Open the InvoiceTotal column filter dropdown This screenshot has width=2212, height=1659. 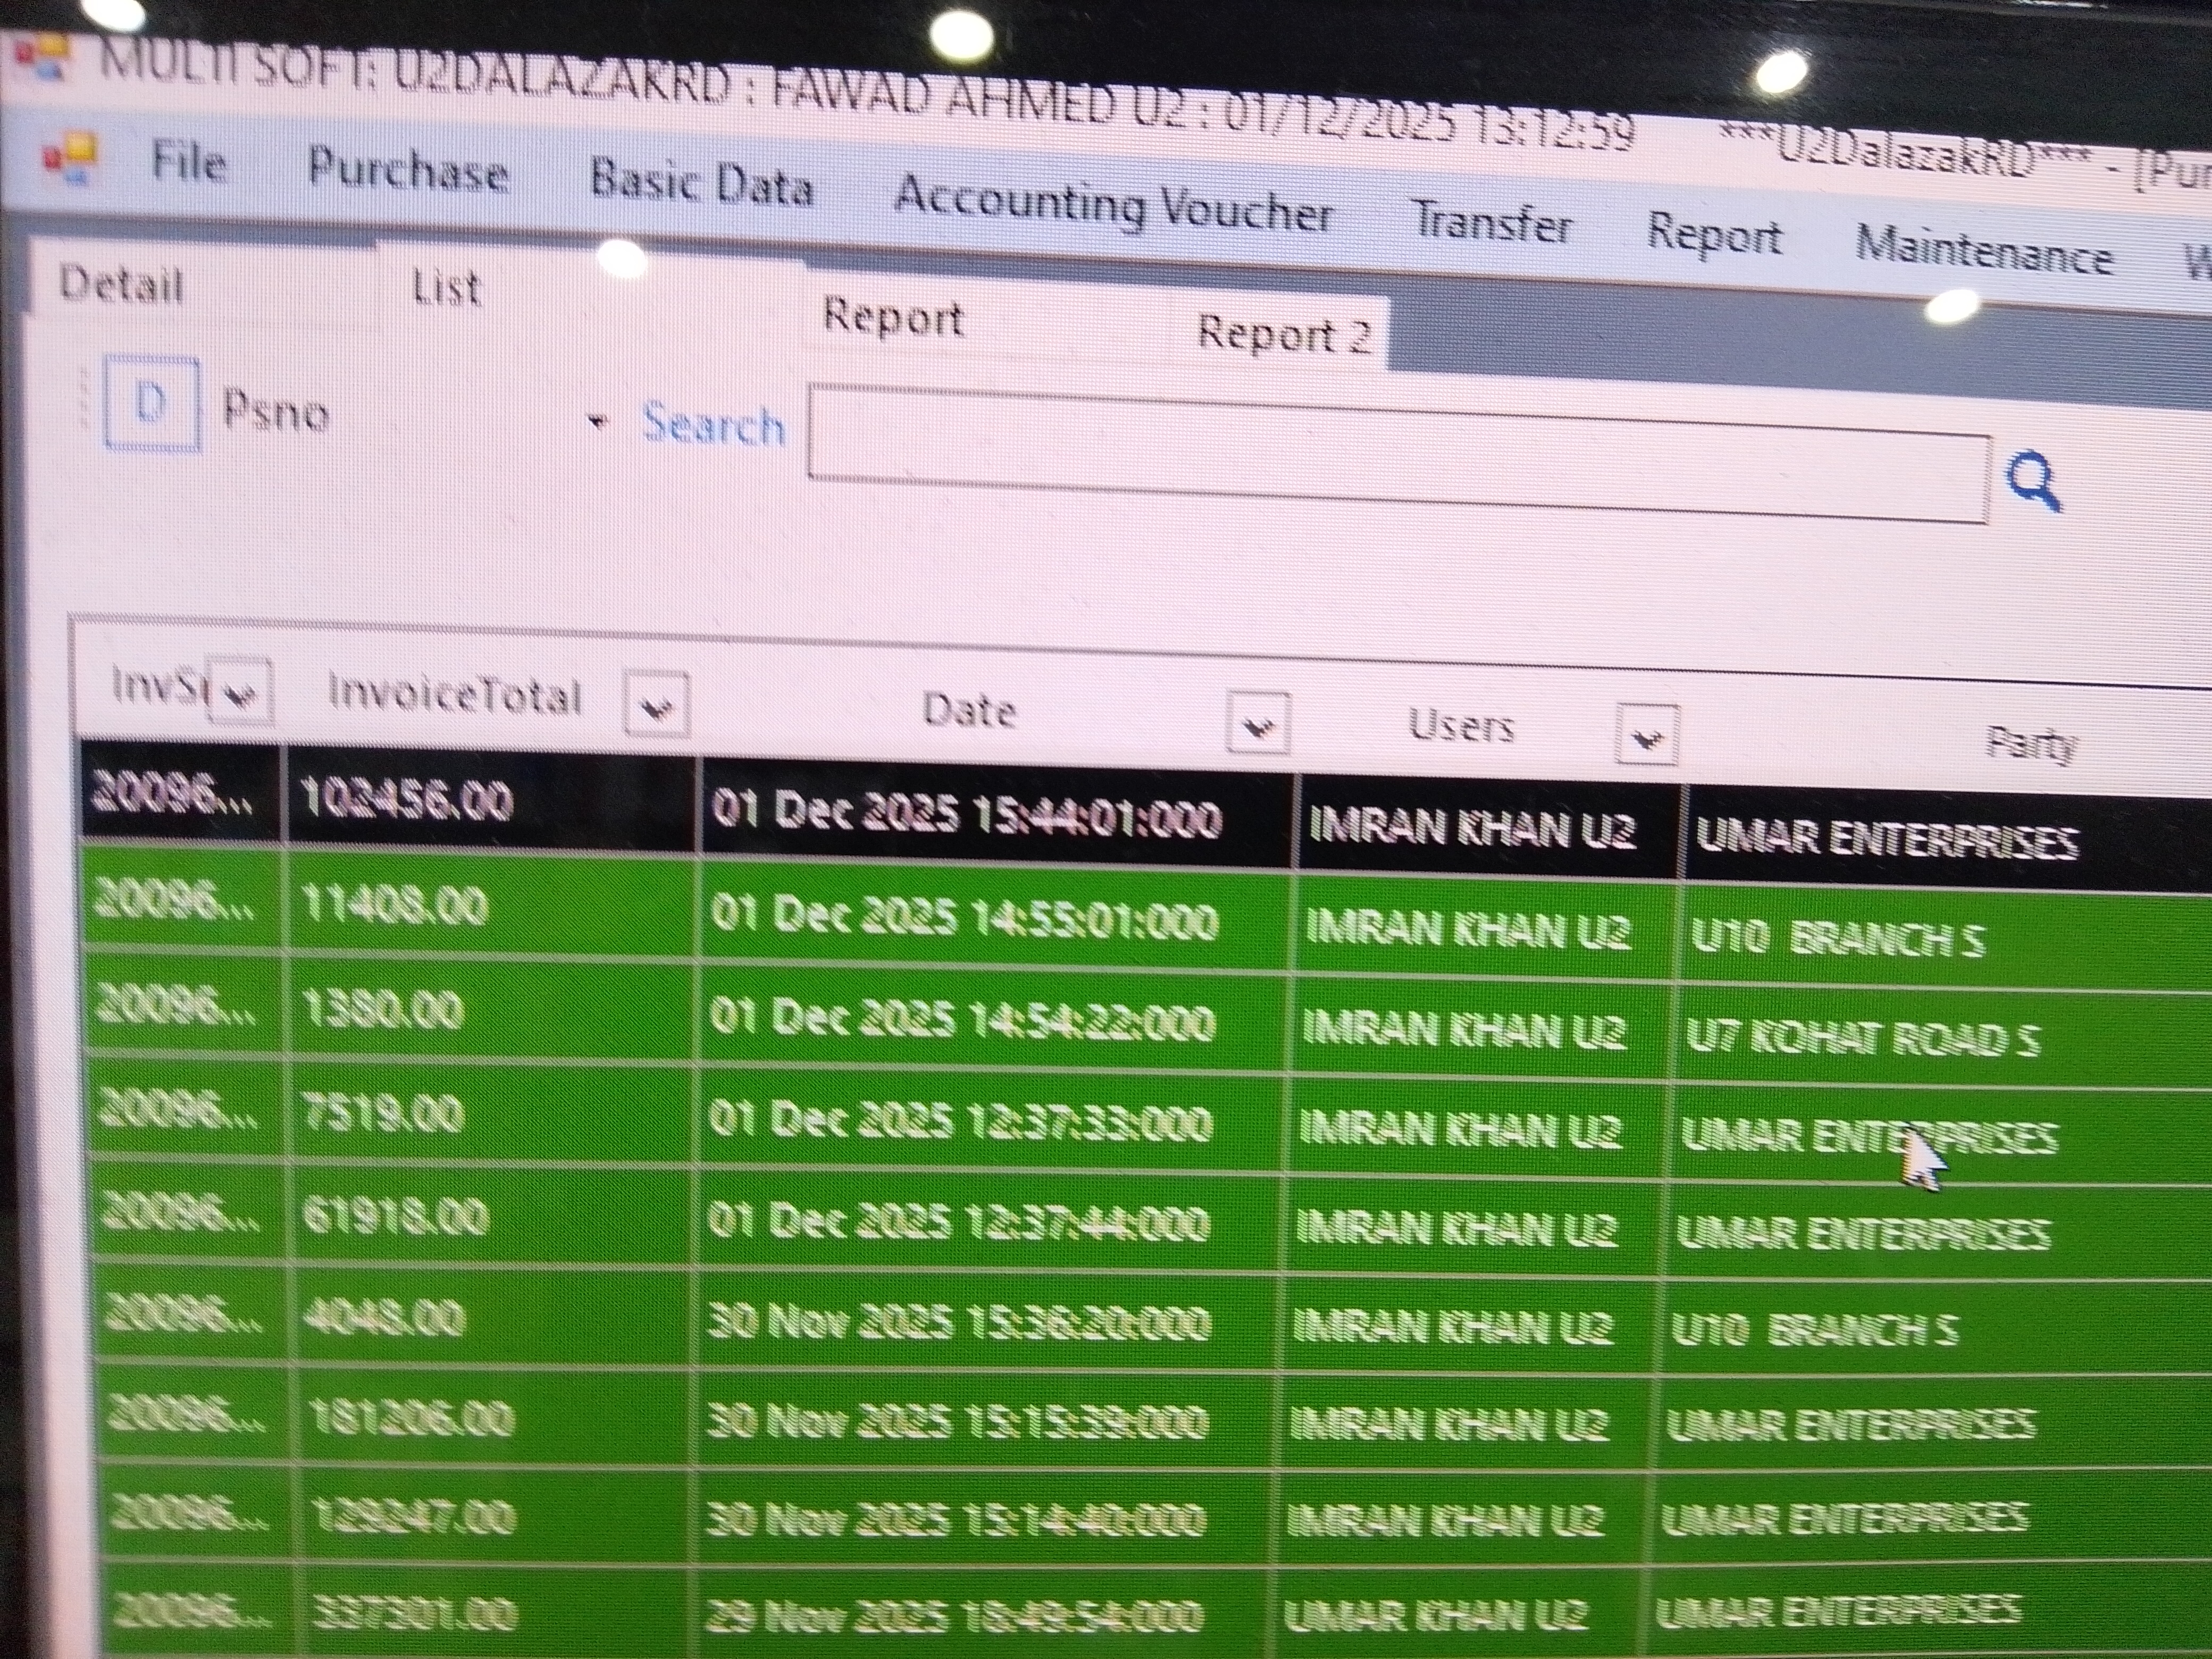point(656,706)
